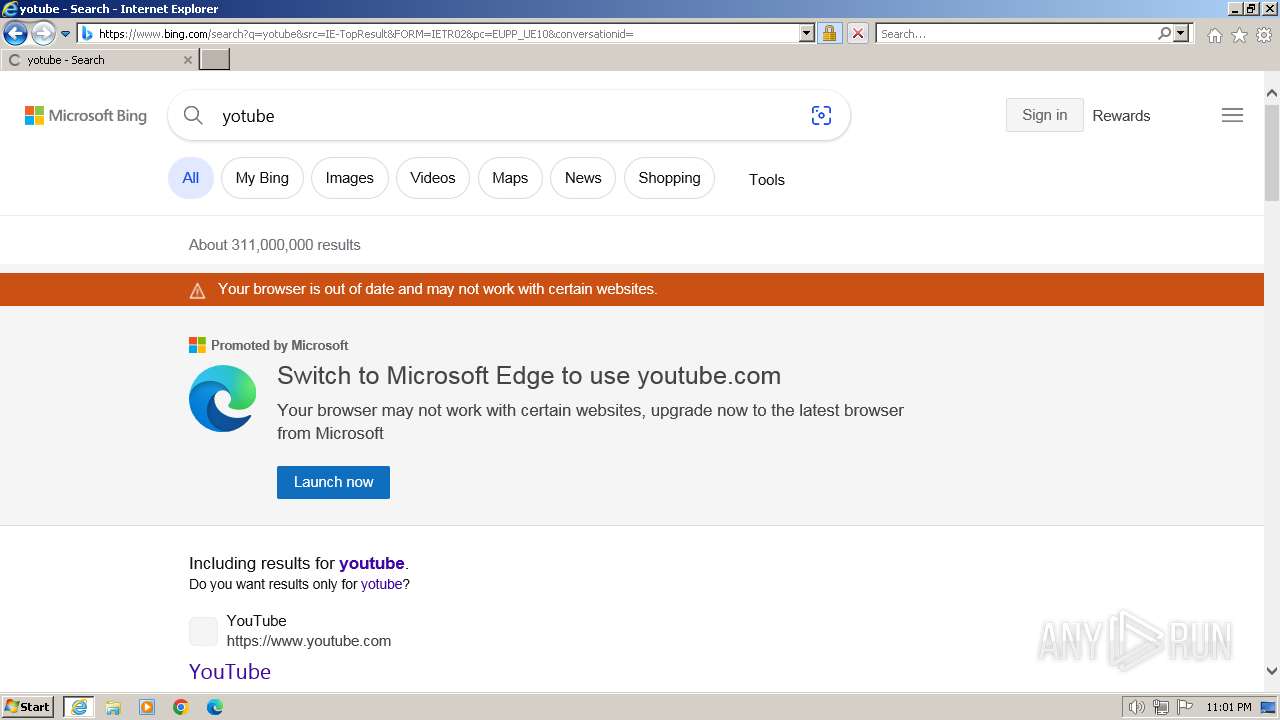Click the network tray icon
The height and width of the screenshot is (720, 1280).
coord(1161,707)
